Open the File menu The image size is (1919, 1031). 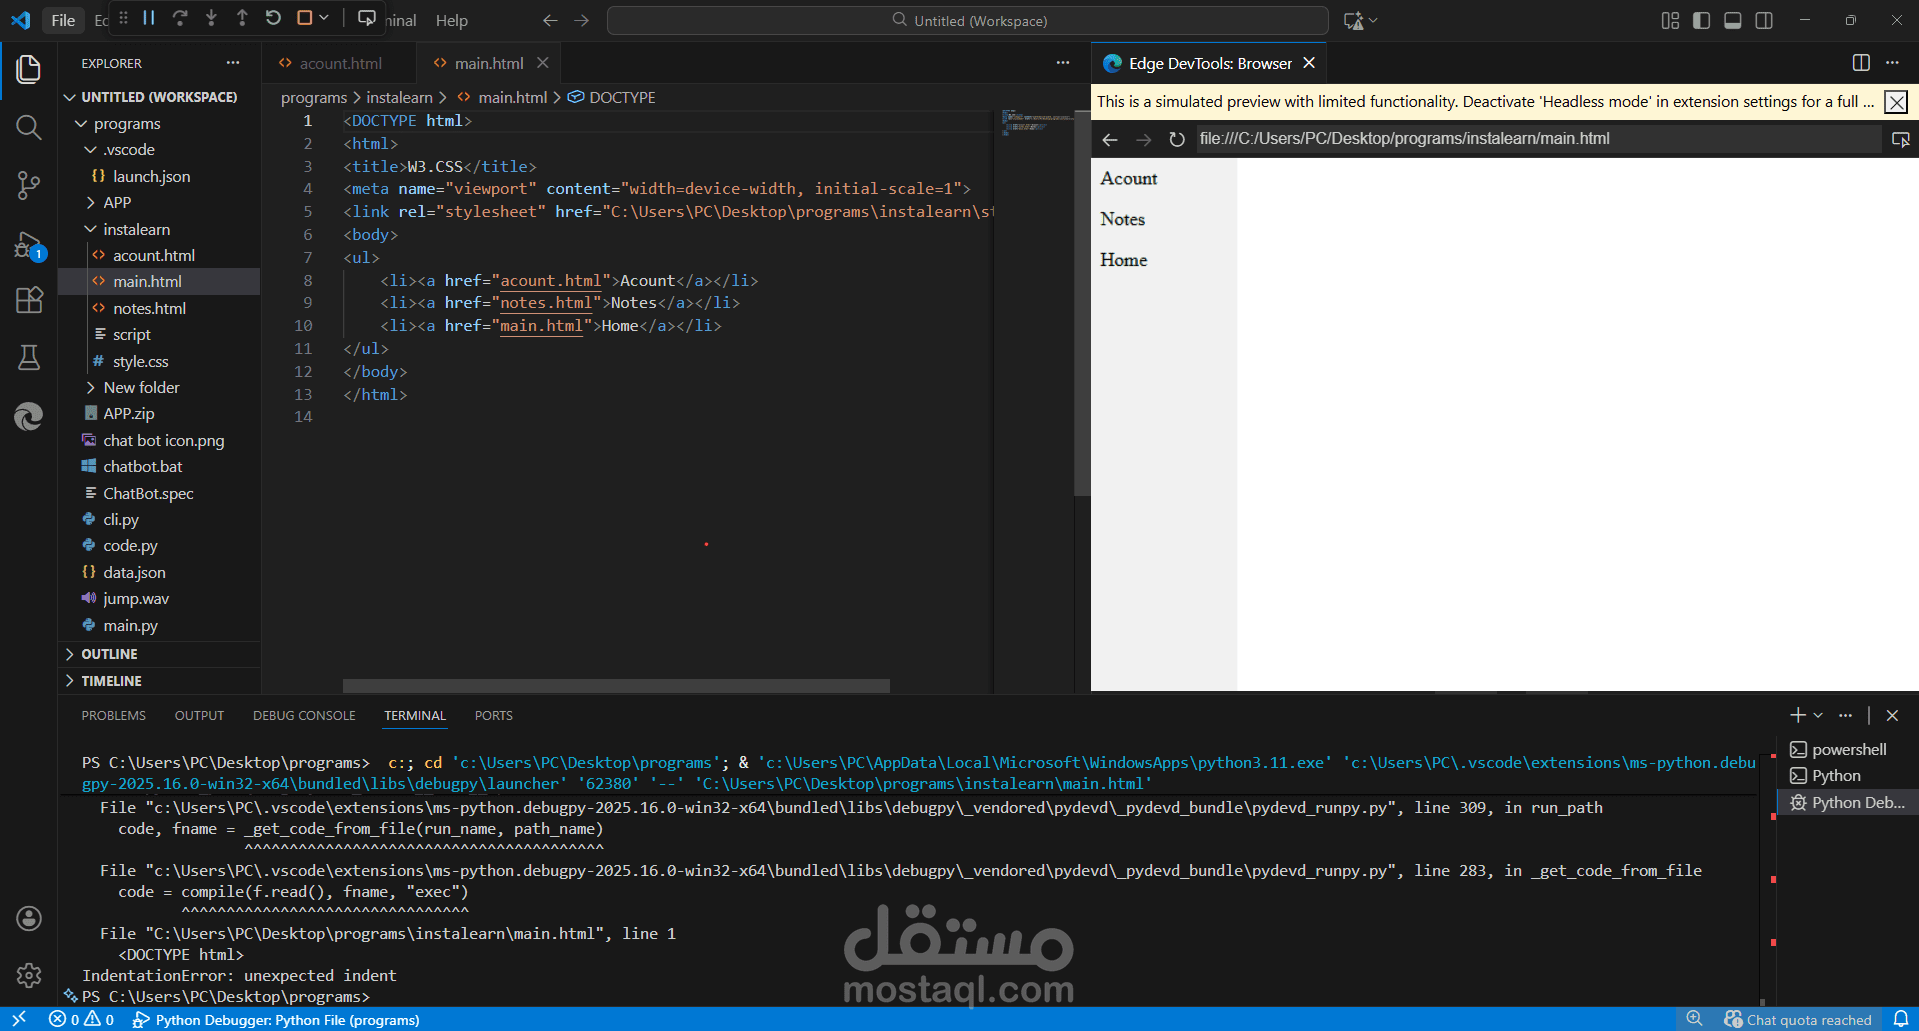[63, 20]
